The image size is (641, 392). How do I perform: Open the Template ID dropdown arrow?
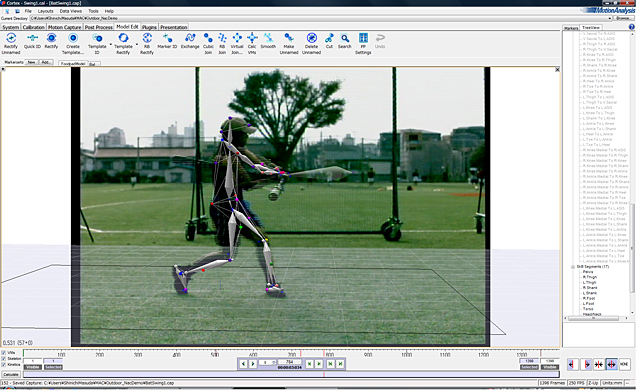[110, 44]
